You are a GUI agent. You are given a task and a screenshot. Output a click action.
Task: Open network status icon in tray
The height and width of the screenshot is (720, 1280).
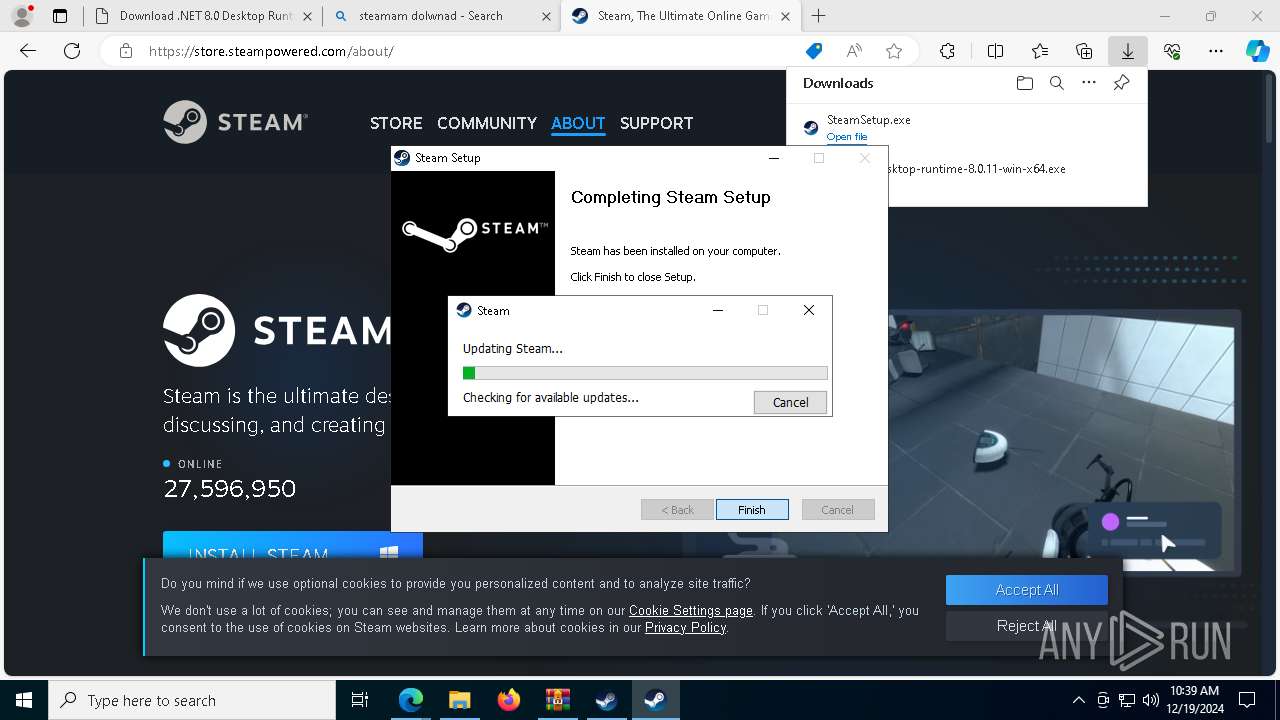tap(1127, 700)
